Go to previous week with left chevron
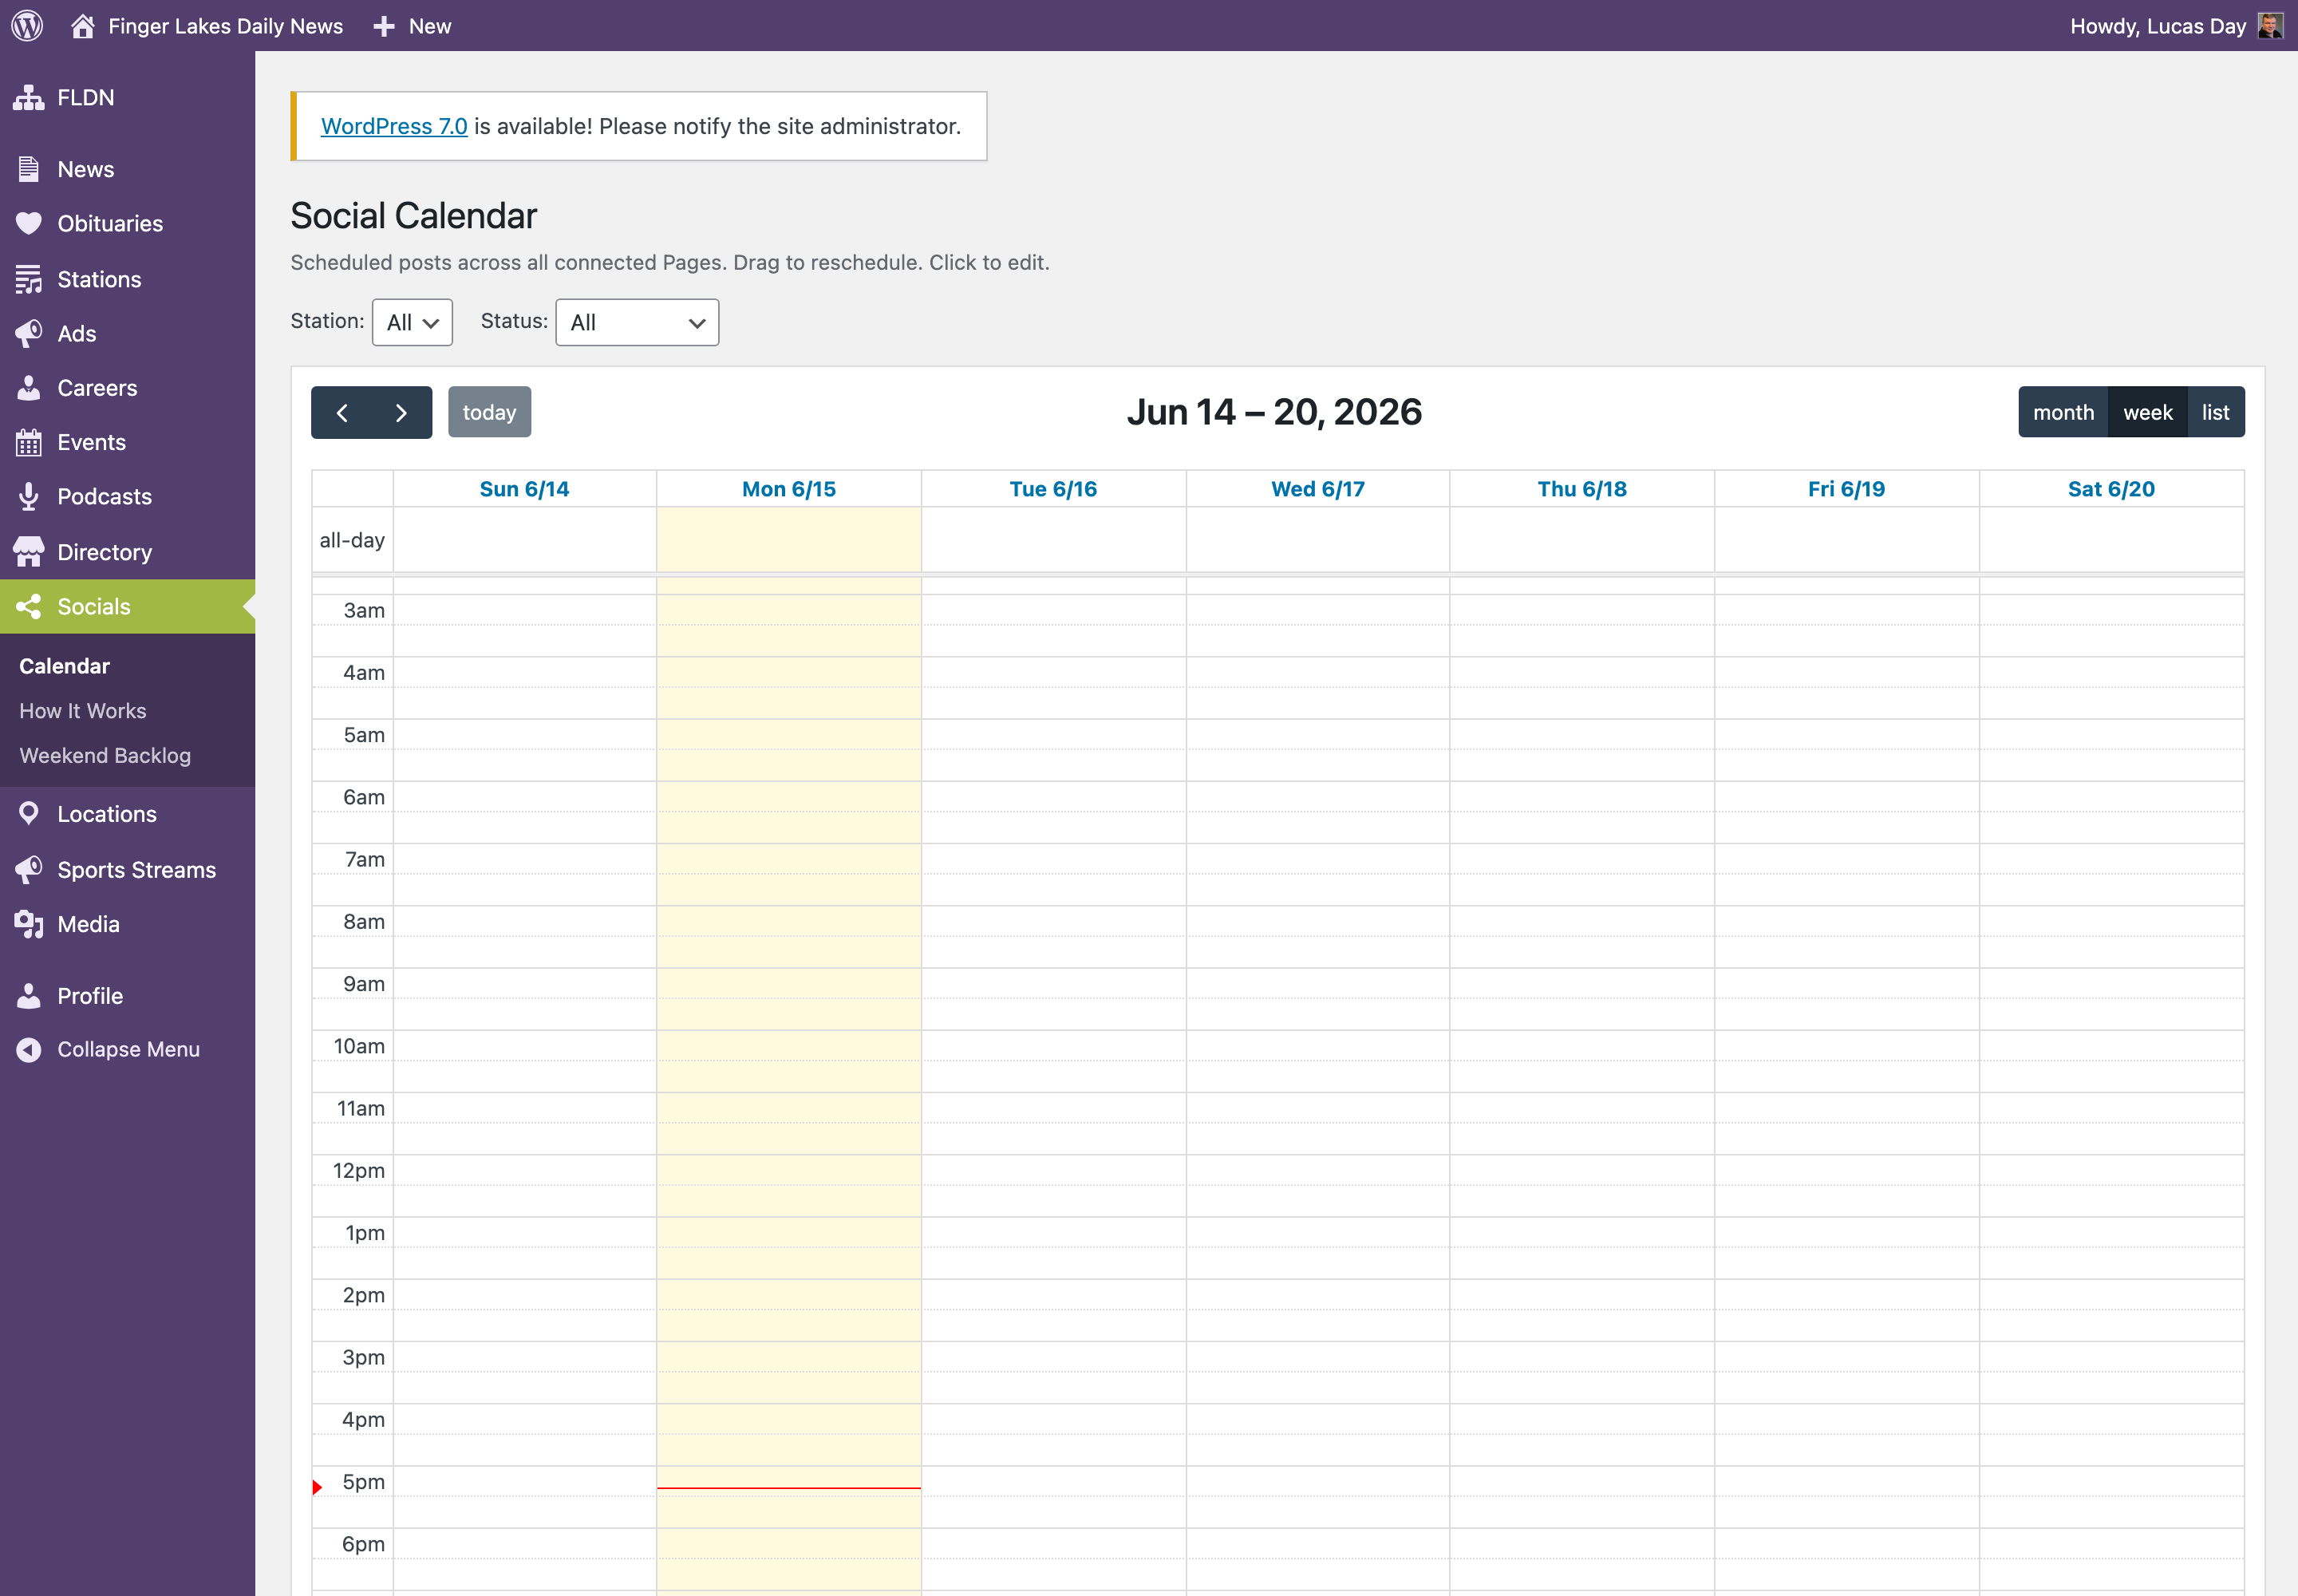 342,412
